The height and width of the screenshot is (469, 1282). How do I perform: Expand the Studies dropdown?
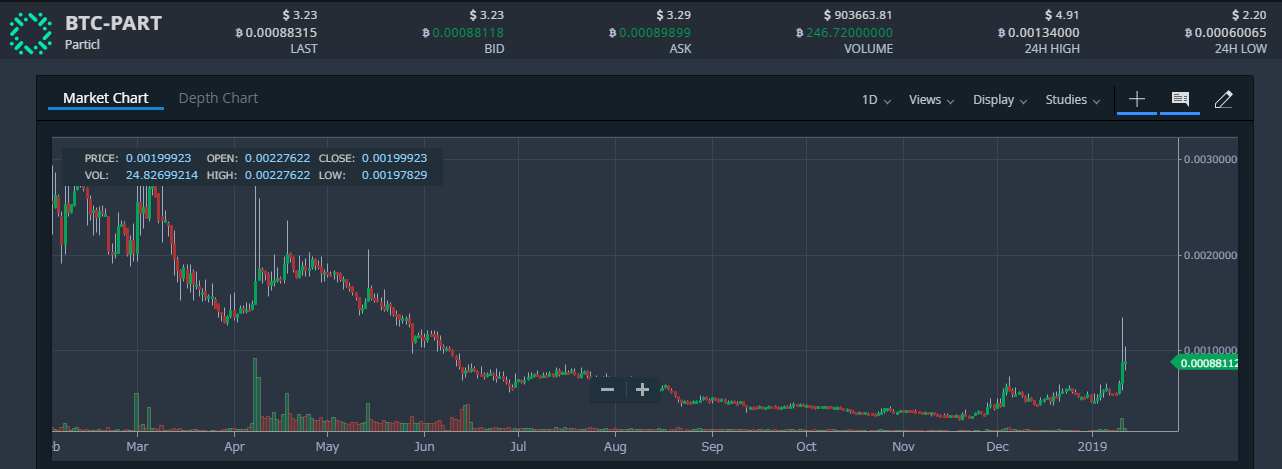1073,100
